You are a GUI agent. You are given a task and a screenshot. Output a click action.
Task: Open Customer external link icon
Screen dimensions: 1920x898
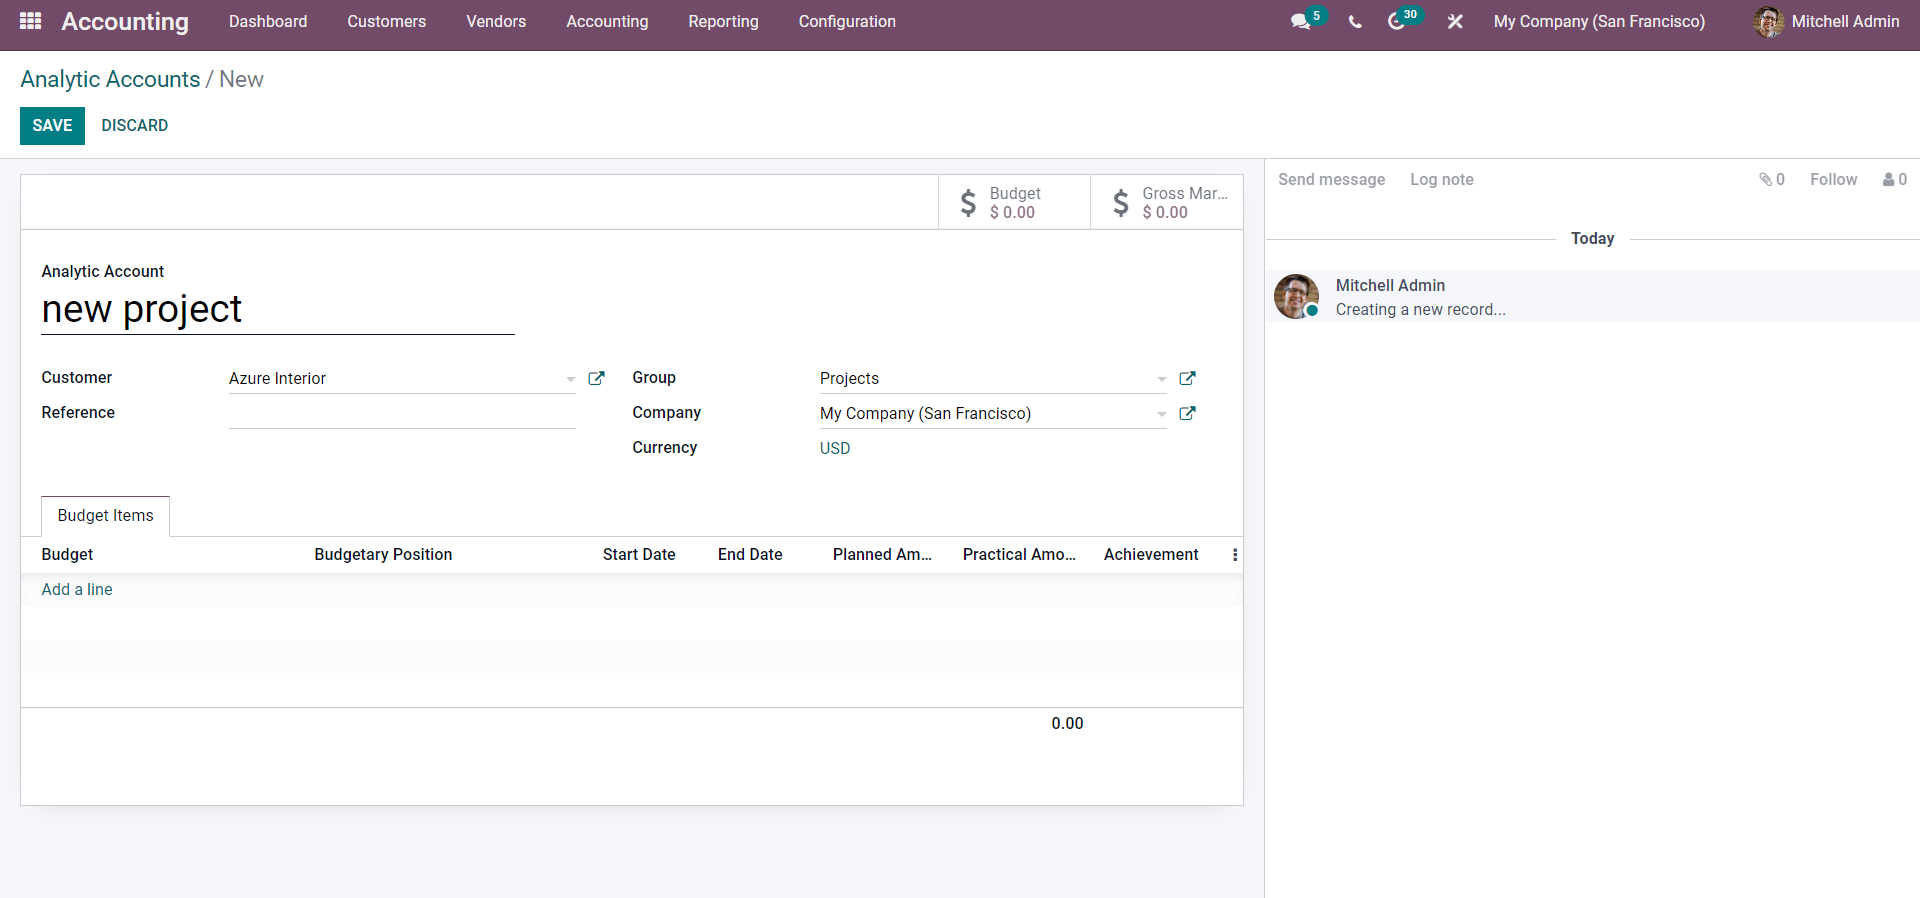click(596, 378)
